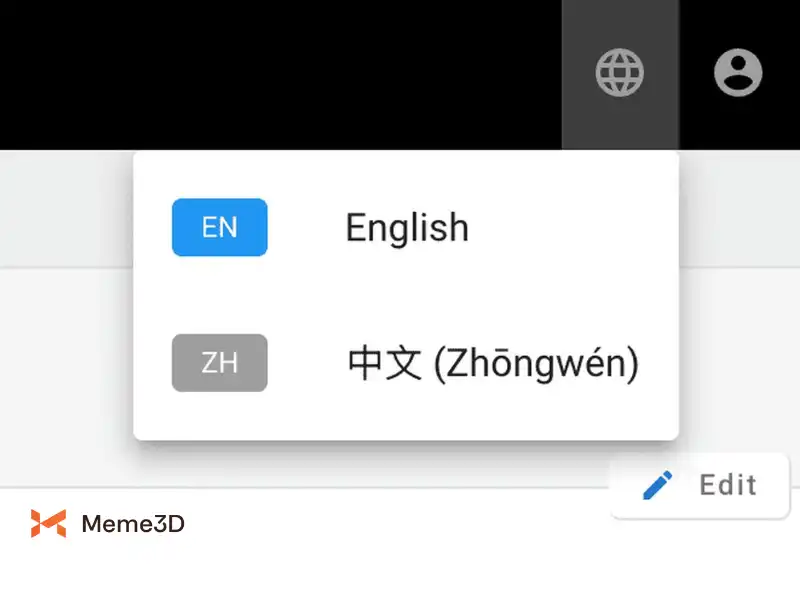This screenshot has height=600, width=800.
Task: Keep English as the active language
Action: [x=406, y=227]
